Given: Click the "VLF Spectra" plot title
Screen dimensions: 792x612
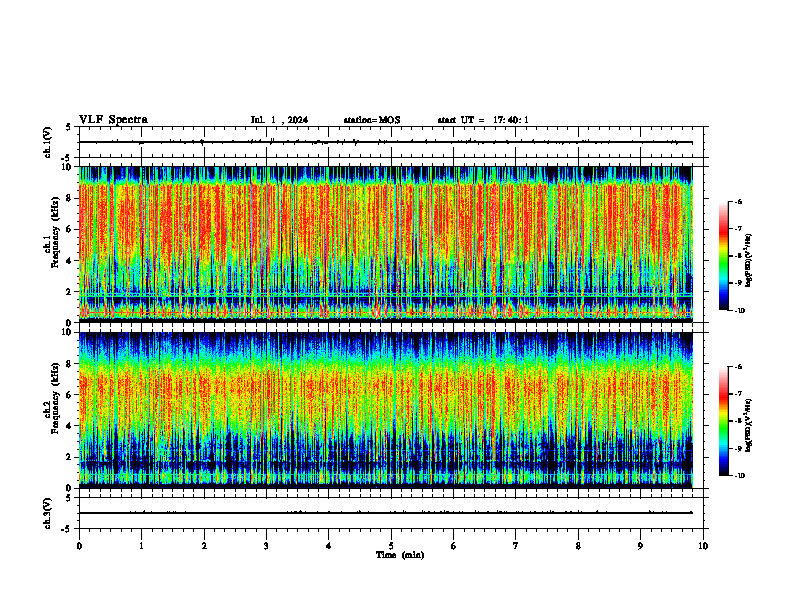Looking at the screenshot, I should (x=113, y=120).
